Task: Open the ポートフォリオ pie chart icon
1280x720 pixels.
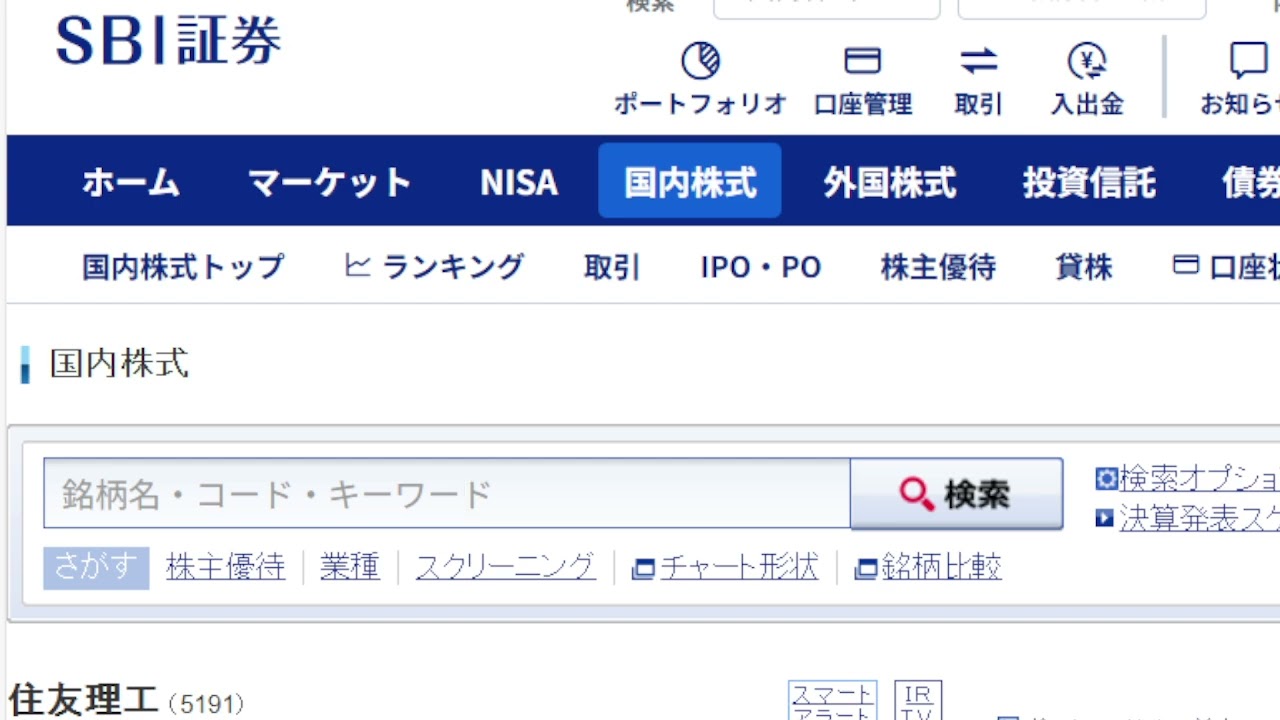Action: pos(700,61)
